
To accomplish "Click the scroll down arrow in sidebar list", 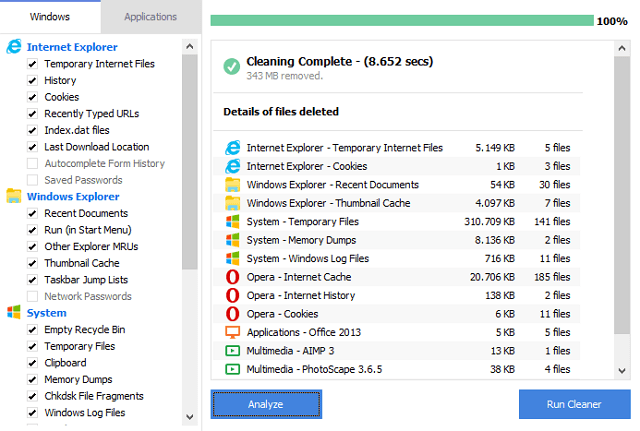I will click(189, 415).
